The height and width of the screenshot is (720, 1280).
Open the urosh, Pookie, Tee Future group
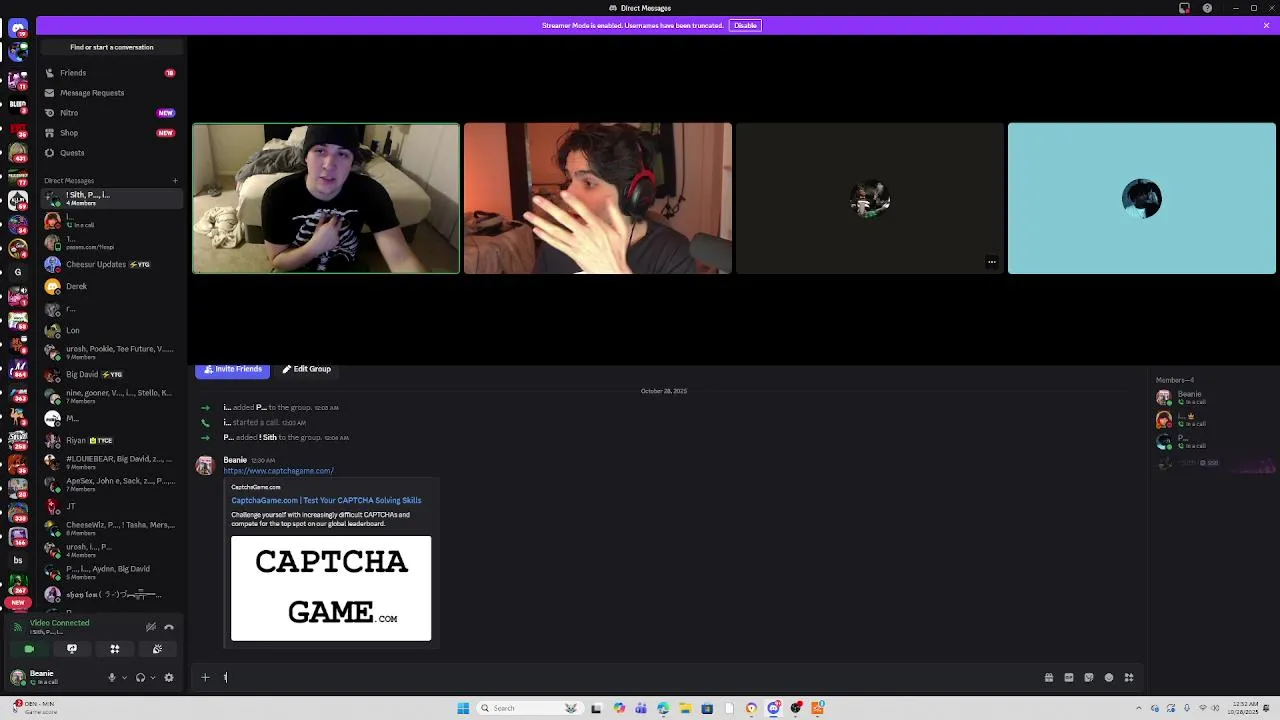coord(111,352)
